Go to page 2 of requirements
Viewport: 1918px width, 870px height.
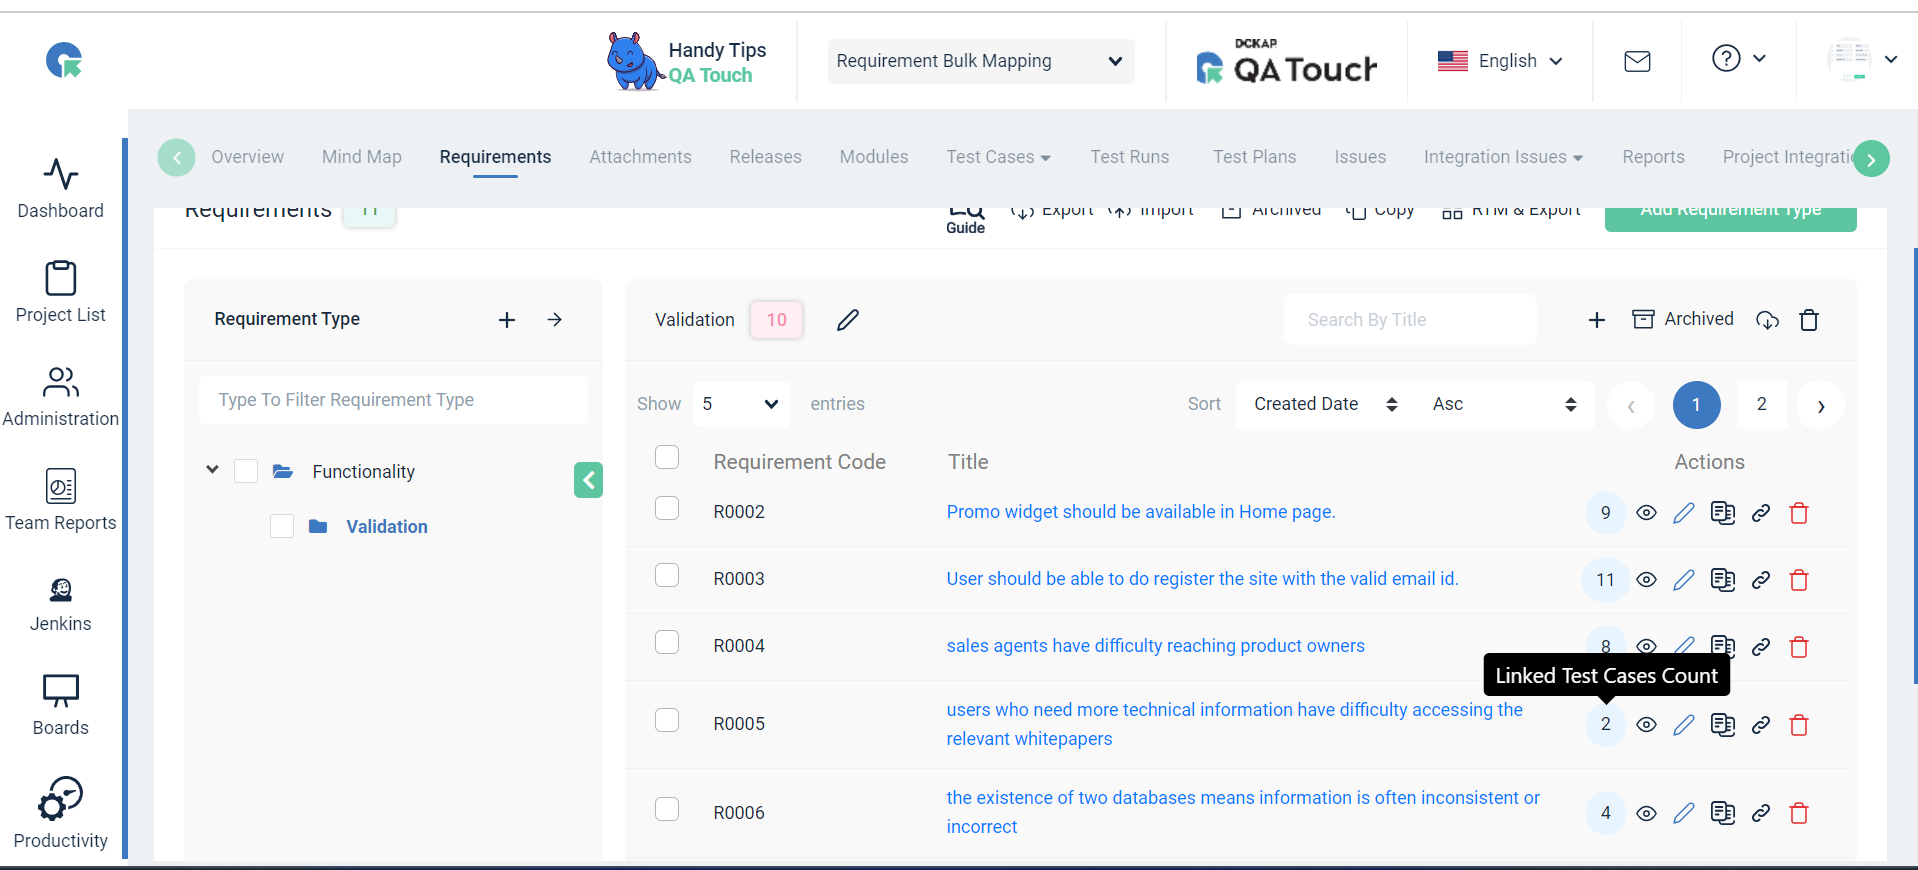pos(1762,404)
